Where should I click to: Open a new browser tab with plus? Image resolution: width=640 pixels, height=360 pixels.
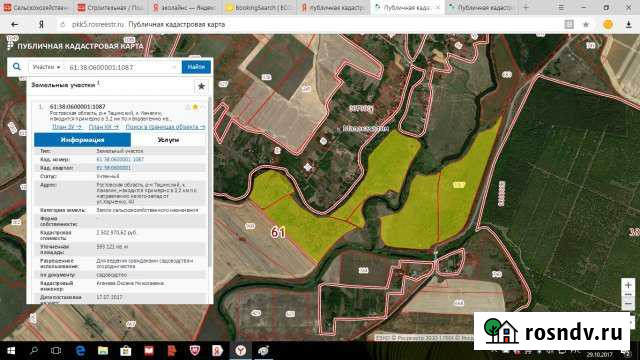526,7
